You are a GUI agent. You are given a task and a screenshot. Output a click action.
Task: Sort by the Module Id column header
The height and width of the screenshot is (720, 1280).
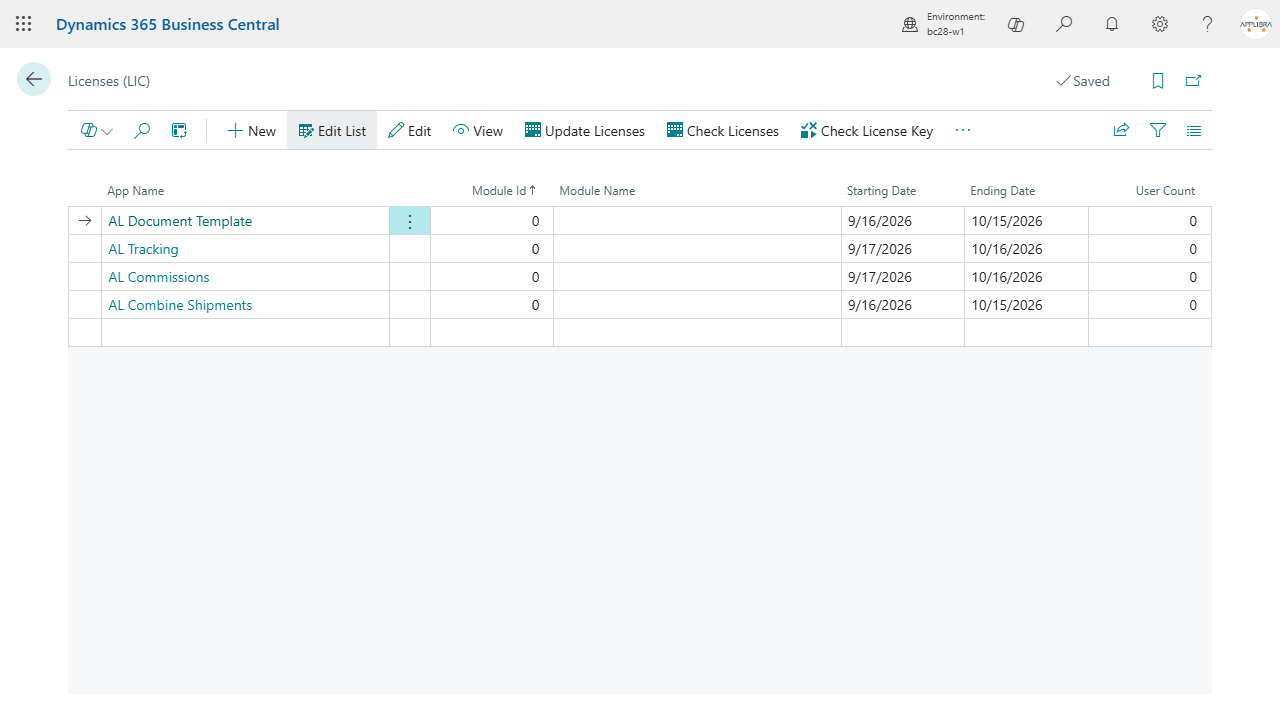pyautogui.click(x=504, y=190)
